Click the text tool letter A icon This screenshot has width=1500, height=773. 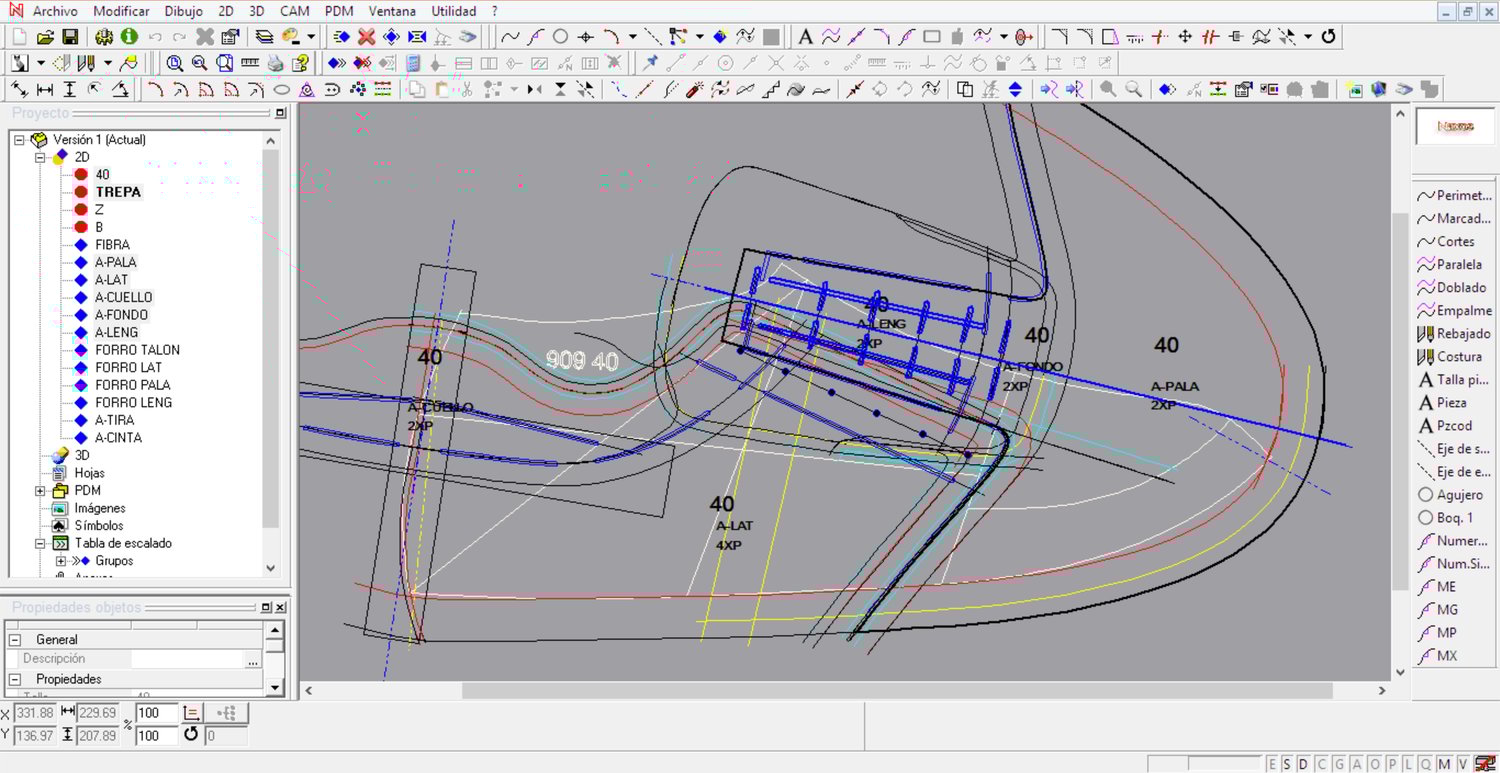point(805,37)
